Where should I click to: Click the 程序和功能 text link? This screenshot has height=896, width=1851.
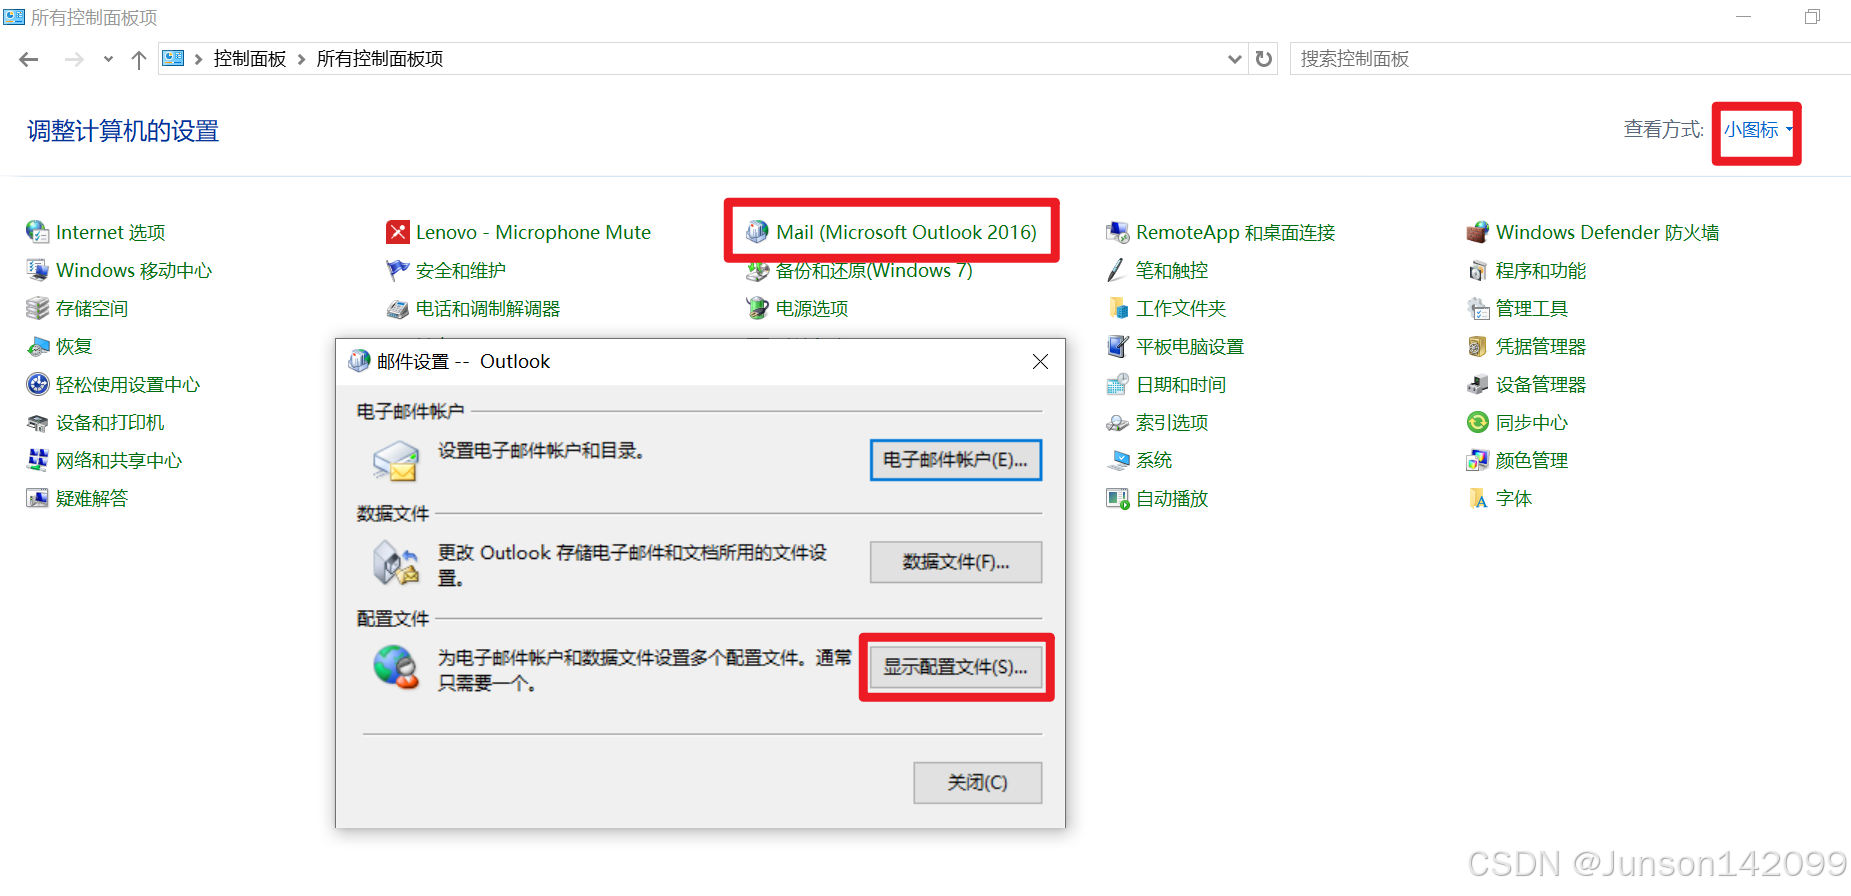click(x=1541, y=270)
